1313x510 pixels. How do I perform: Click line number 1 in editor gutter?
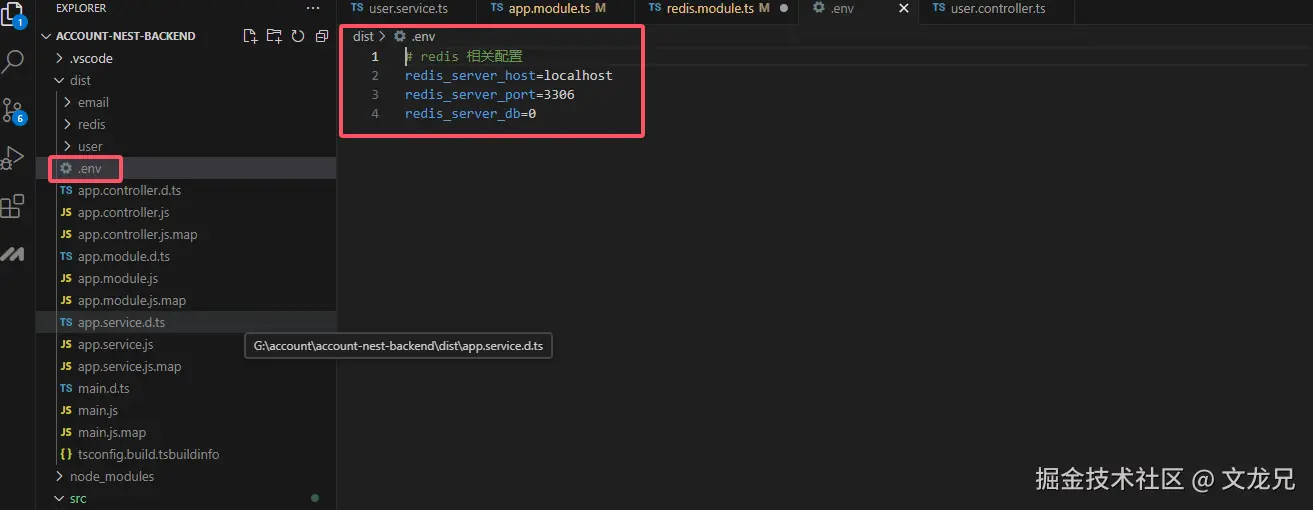pyautogui.click(x=375, y=56)
